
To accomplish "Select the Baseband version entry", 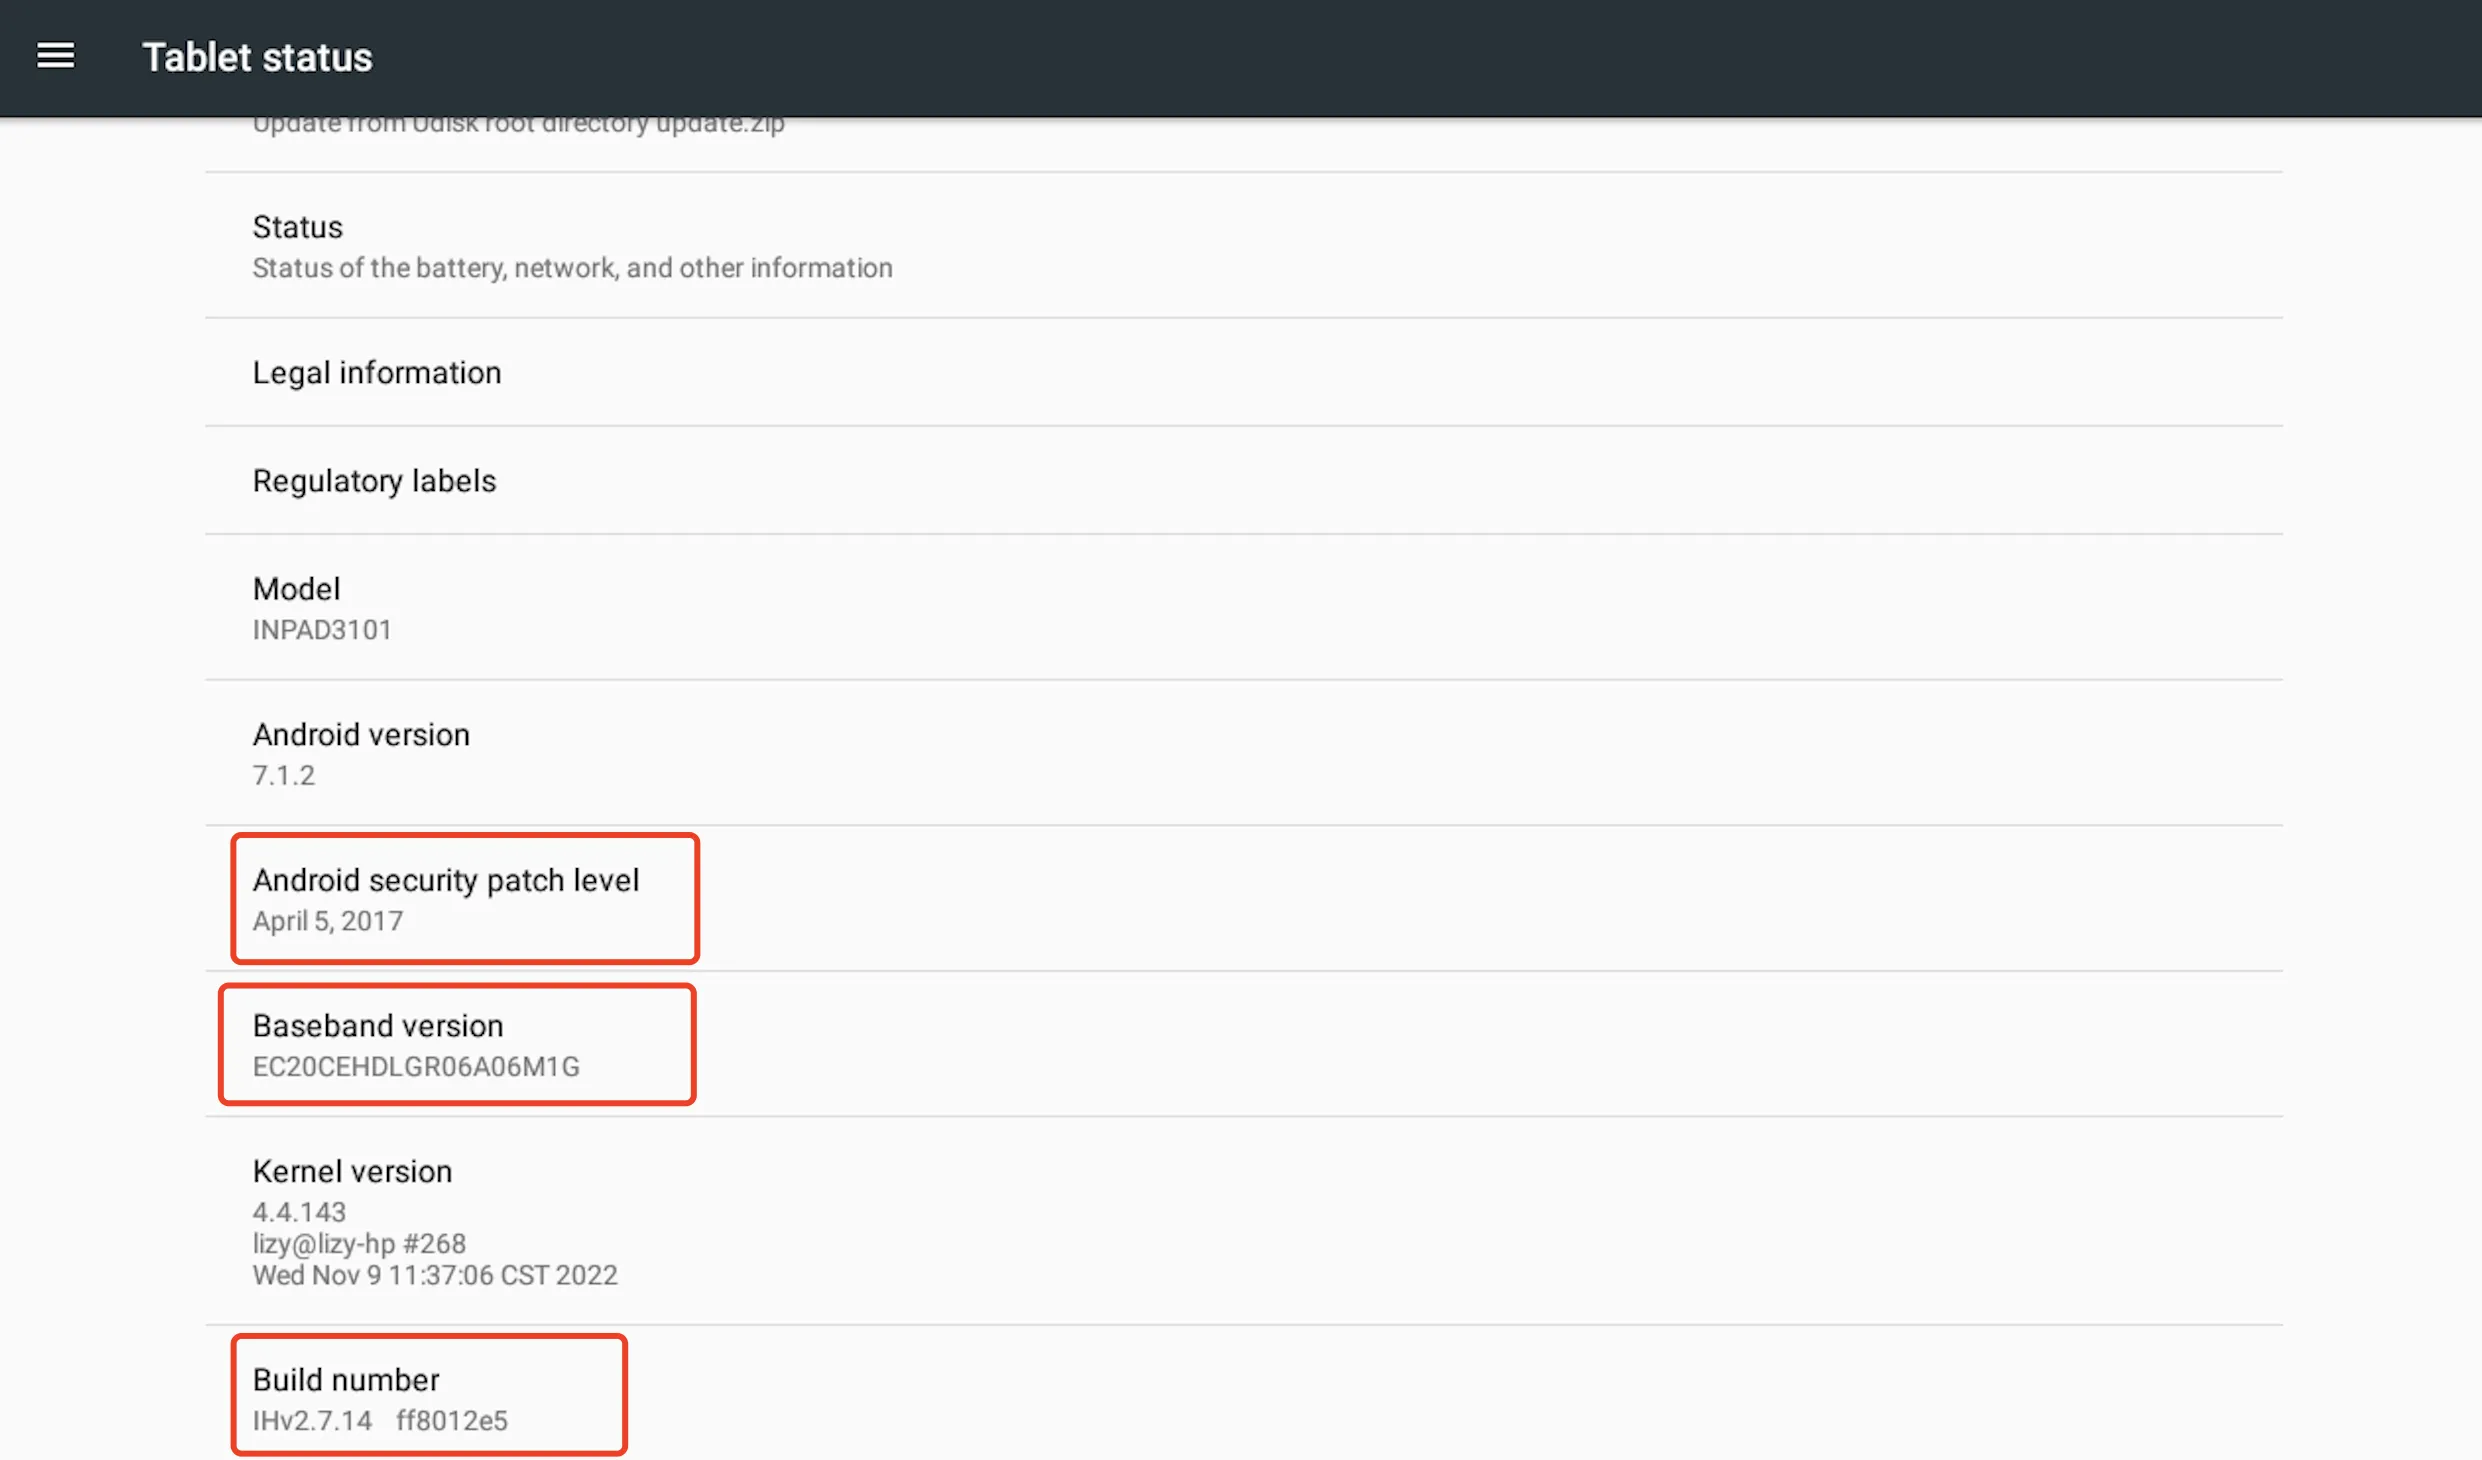I will click(x=1244, y=1045).
